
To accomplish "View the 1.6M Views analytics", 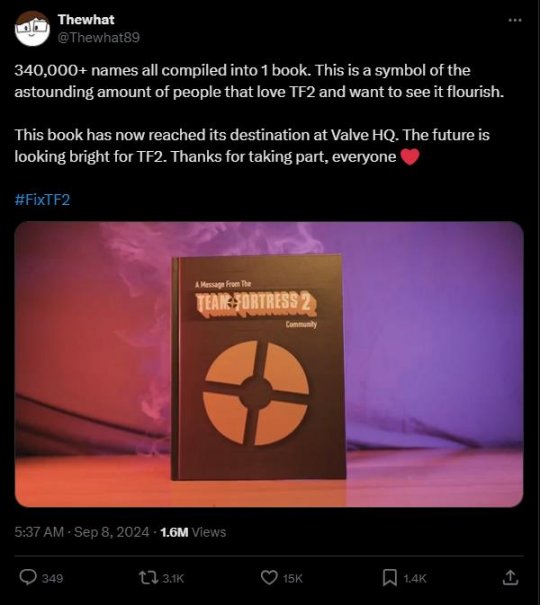I will (x=193, y=532).
